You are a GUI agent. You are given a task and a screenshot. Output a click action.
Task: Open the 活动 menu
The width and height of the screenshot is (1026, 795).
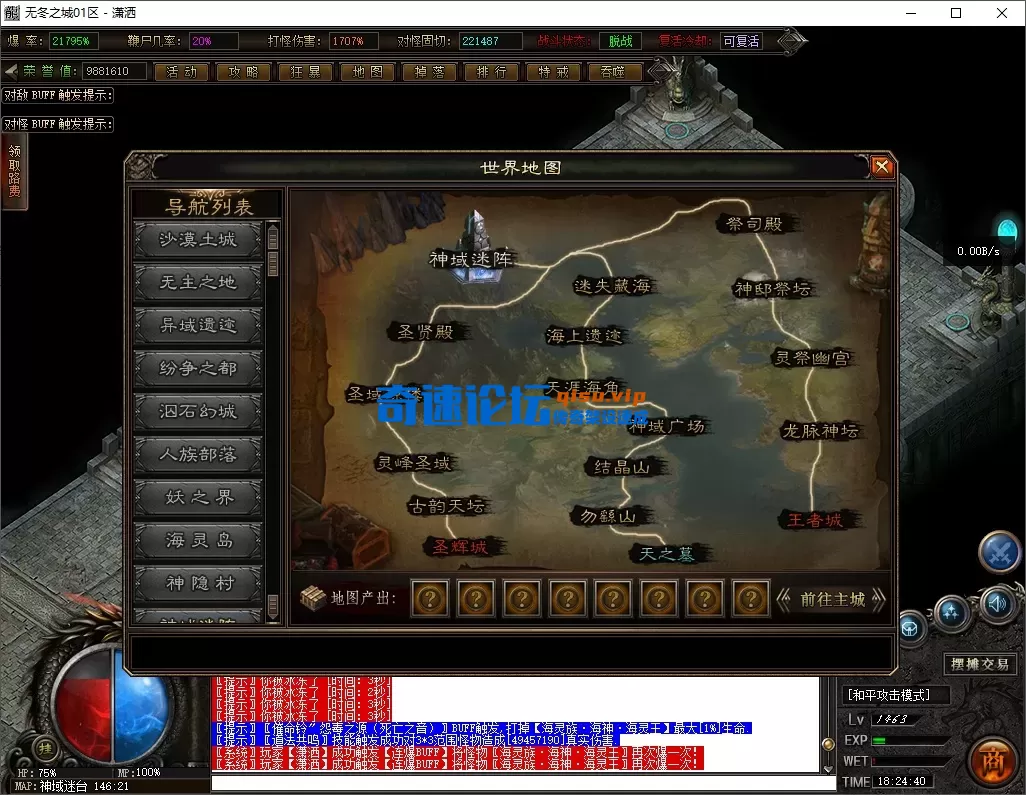click(x=181, y=72)
